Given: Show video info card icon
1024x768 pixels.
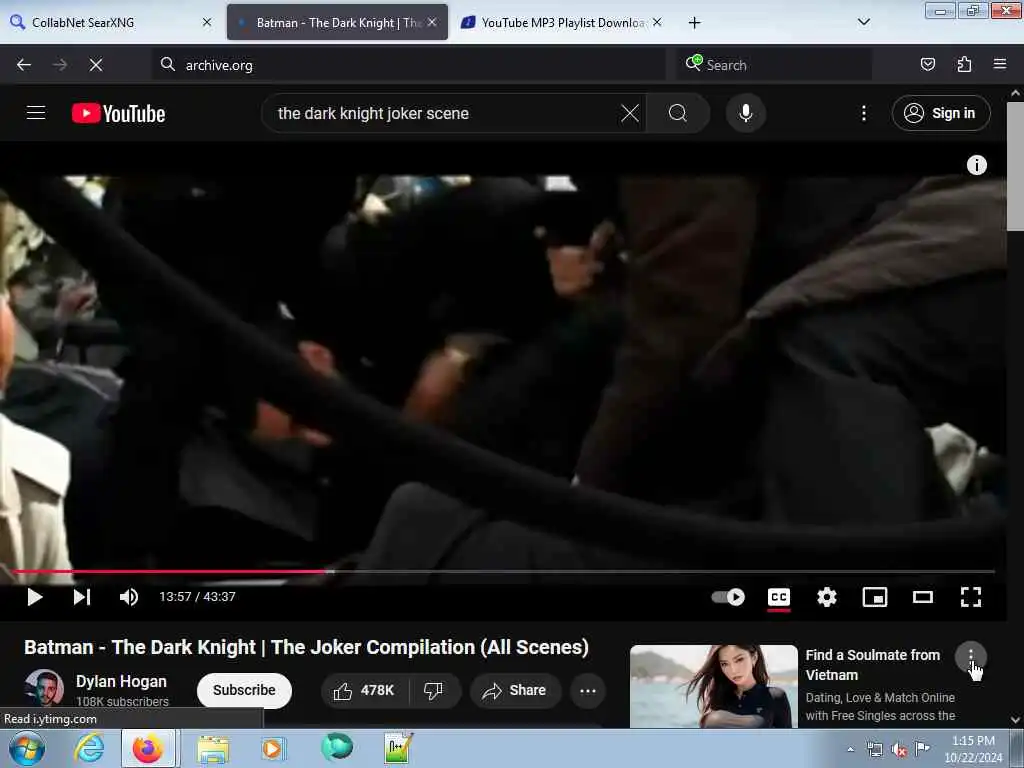Looking at the screenshot, I should [976, 165].
